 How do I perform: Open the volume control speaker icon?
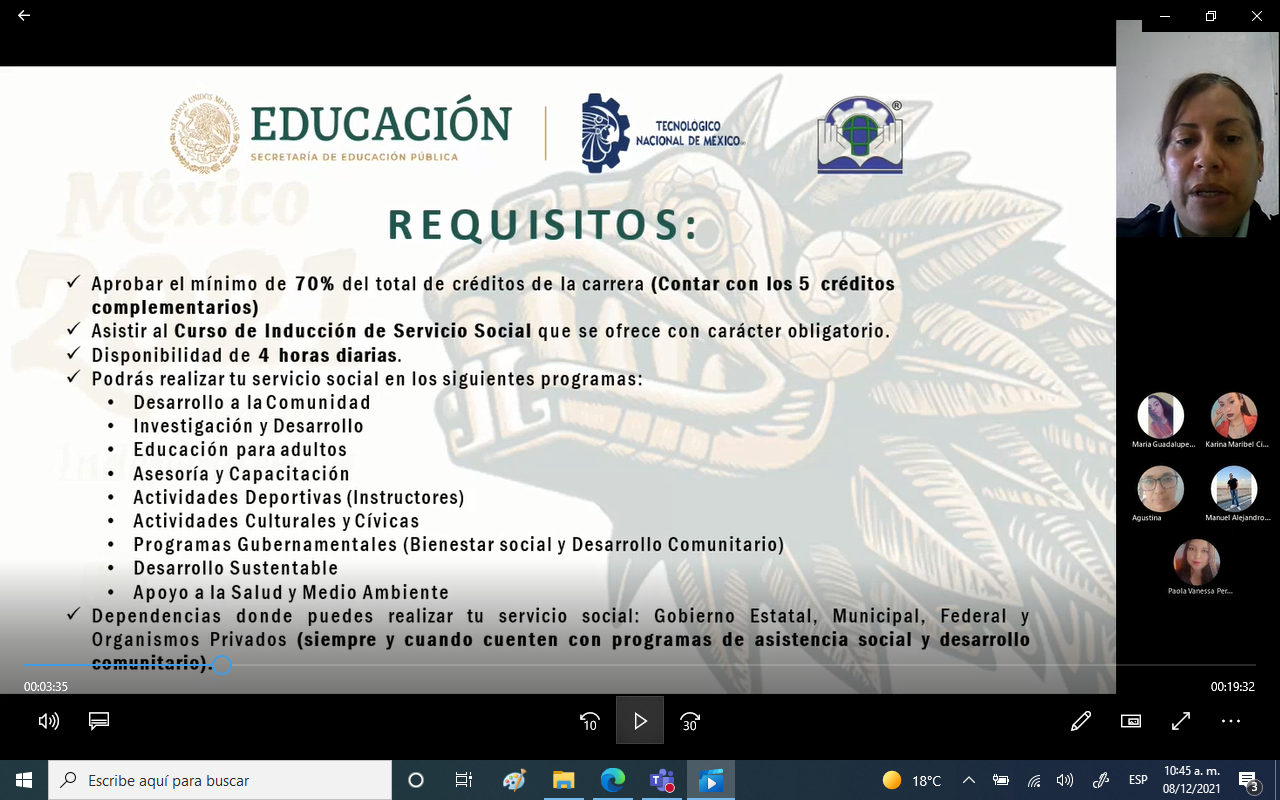[48, 721]
